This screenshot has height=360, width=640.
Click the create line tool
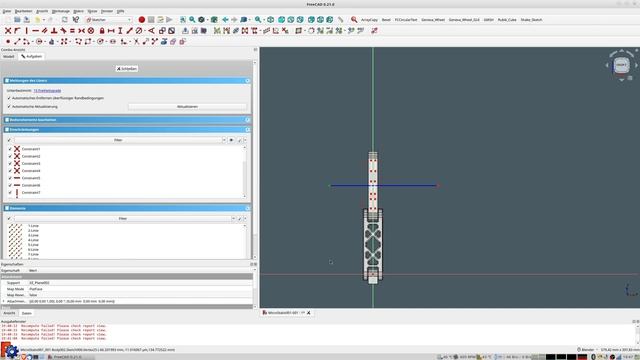[17, 41]
